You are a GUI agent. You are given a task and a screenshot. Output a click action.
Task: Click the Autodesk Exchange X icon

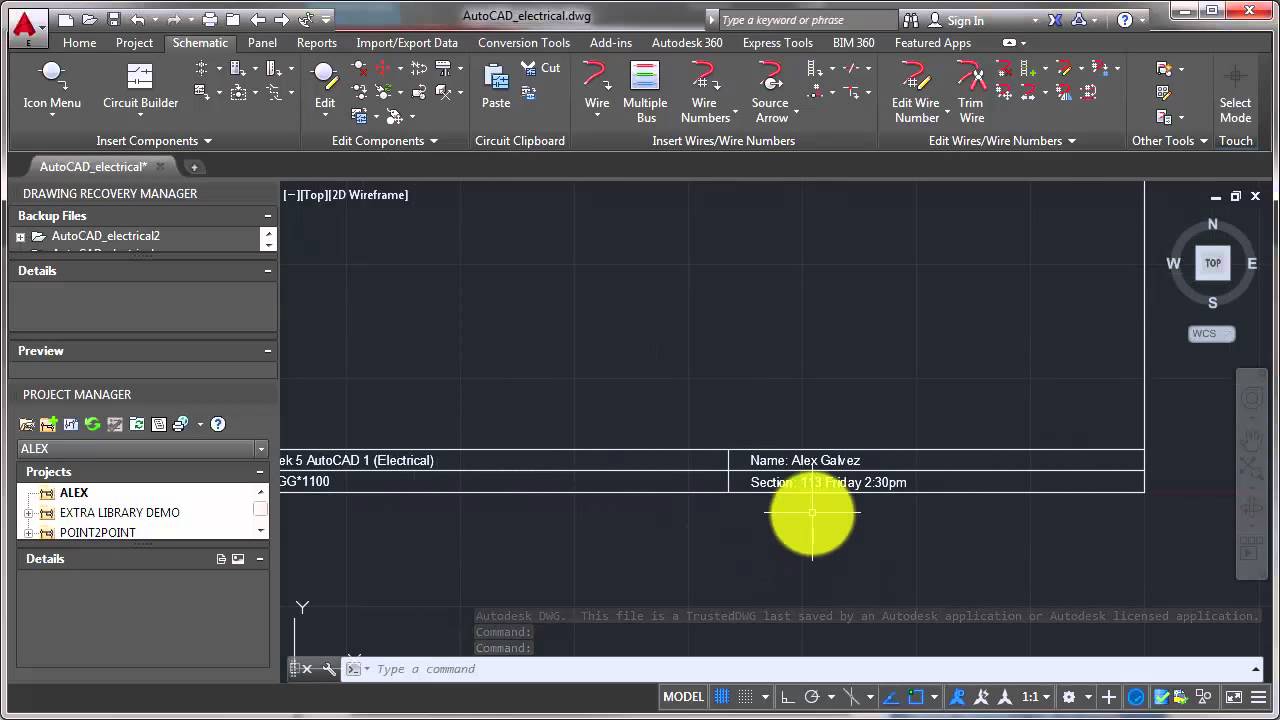1055,20
